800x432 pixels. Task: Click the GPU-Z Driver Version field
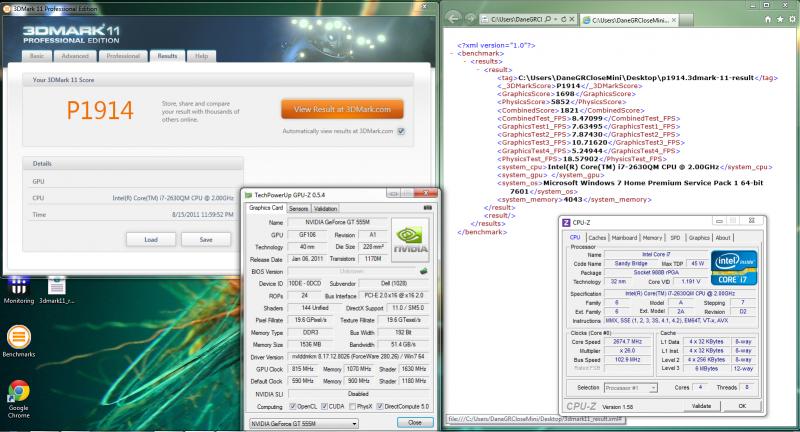pos(358,357)
